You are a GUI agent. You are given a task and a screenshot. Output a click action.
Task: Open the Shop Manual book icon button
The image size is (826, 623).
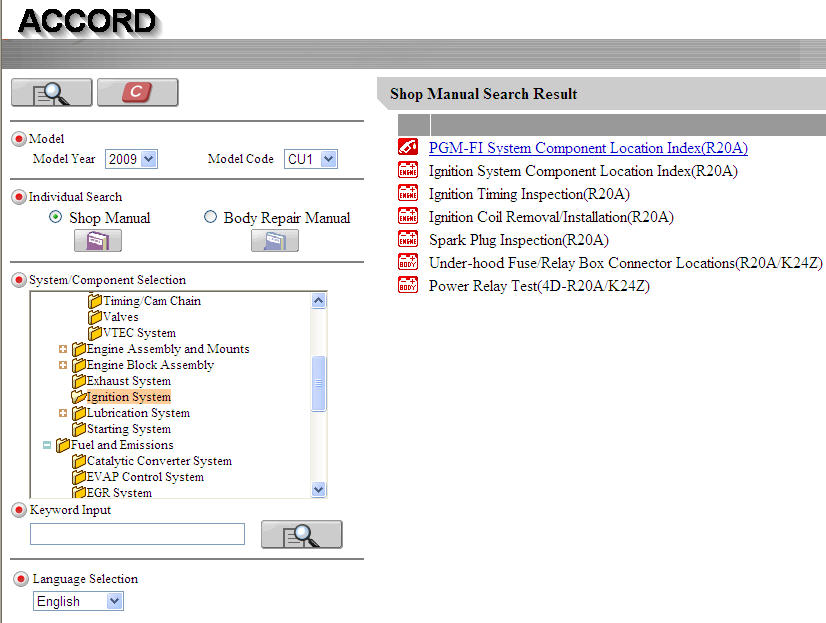click(98, 241)
